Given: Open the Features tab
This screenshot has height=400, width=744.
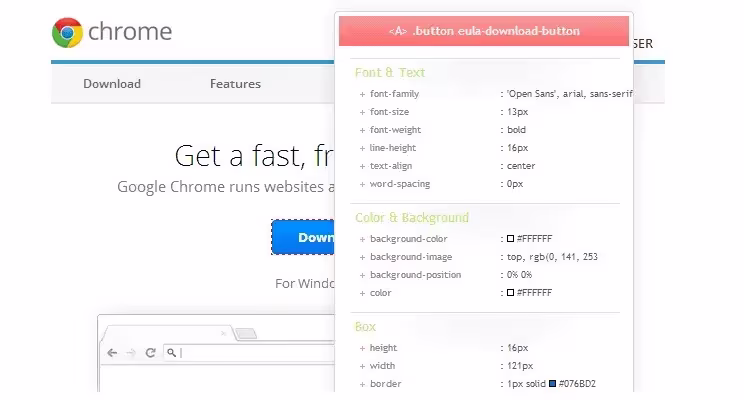Looking at the screenshot, I should click(235, 84).
